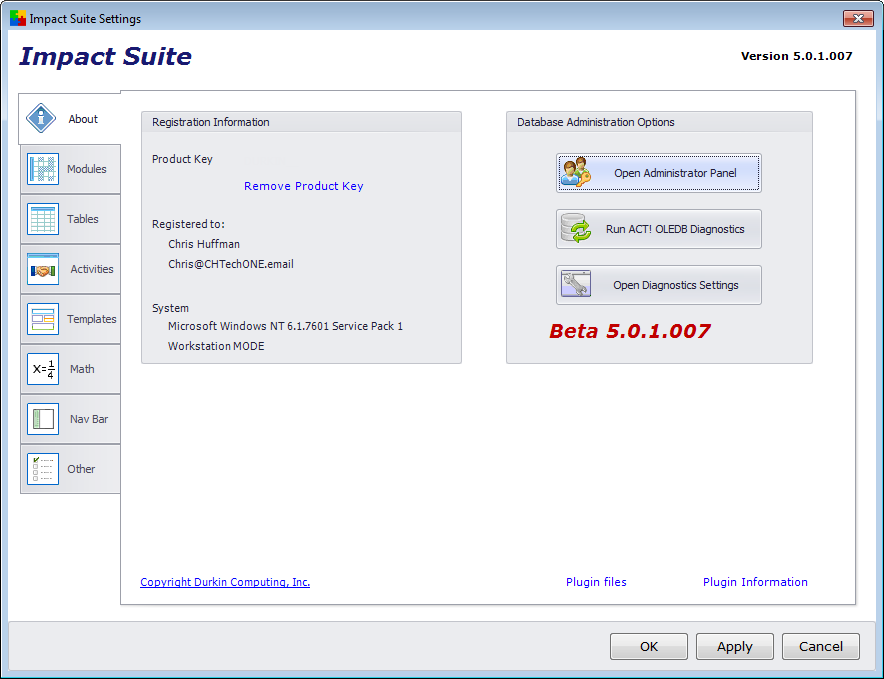Click the Beta 5.0.1.007 label

[x=630, y=331]
